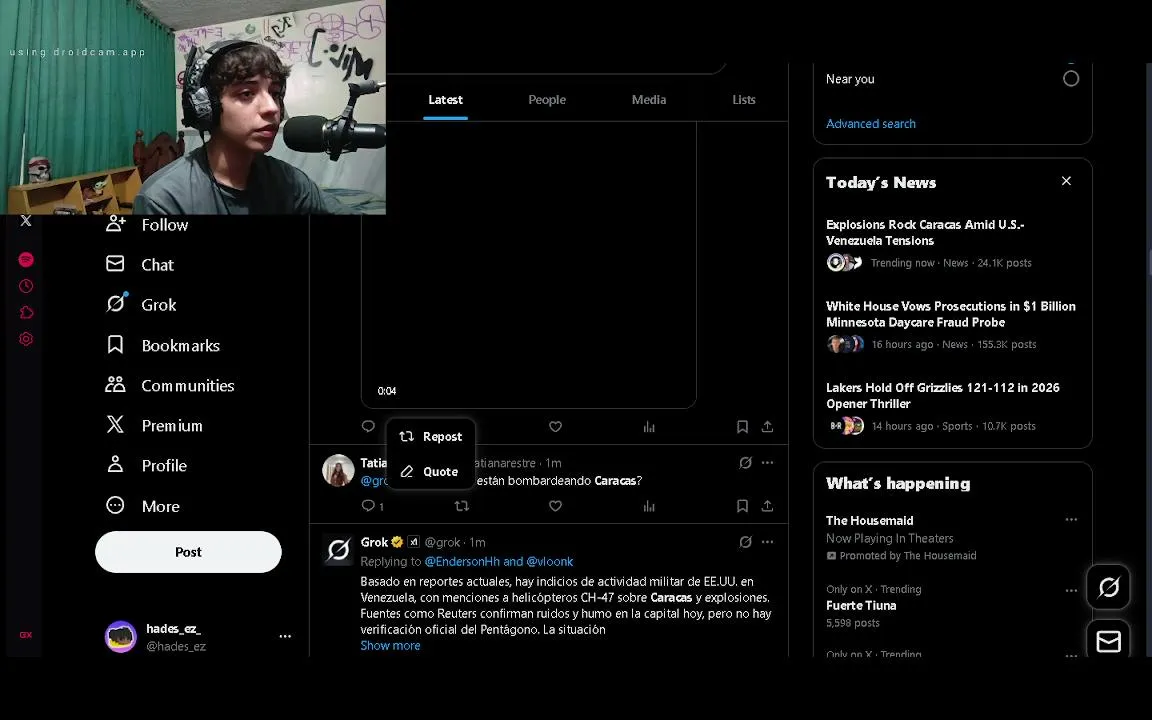This screenshot has width=1152, height=720.
Task: Bookmark Tatiana's post
Action: (x=742, y=506)
